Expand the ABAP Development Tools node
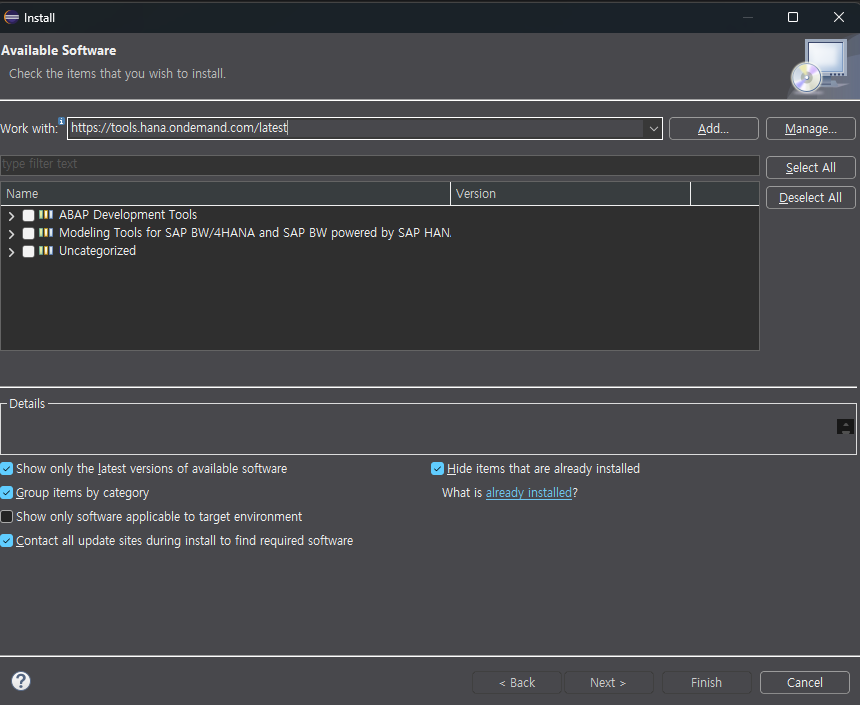This screenshot has width=860, height=705. point(11,216)
